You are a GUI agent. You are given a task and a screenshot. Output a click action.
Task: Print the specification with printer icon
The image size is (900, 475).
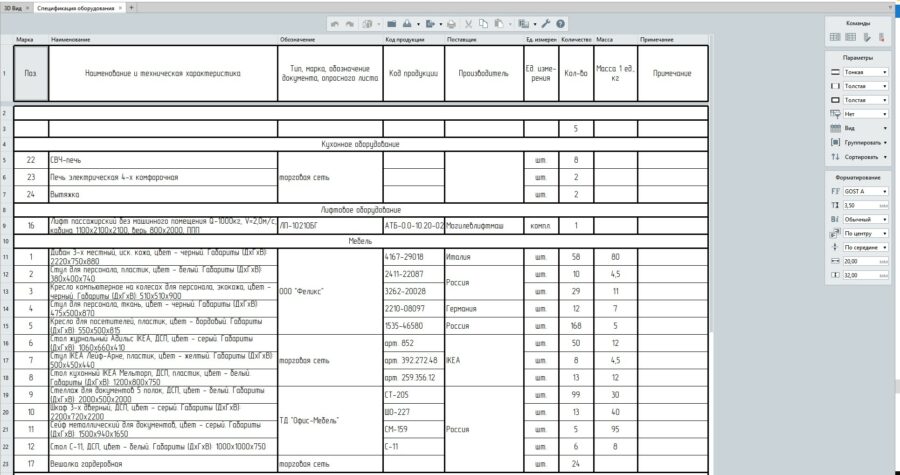[x=452, y=24]
